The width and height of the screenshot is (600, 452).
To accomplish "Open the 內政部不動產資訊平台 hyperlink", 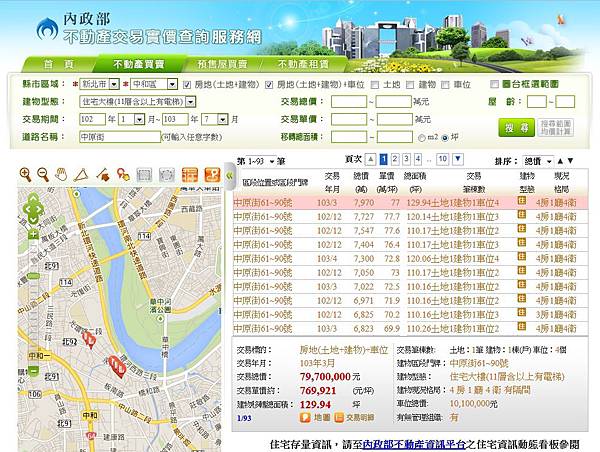I will (414, 444).
